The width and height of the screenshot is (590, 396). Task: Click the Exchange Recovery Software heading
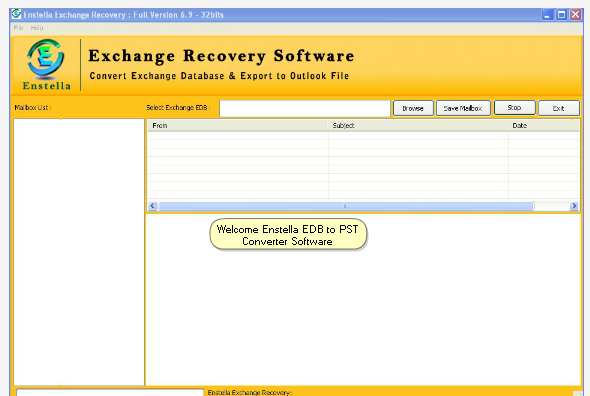(221, 56)
